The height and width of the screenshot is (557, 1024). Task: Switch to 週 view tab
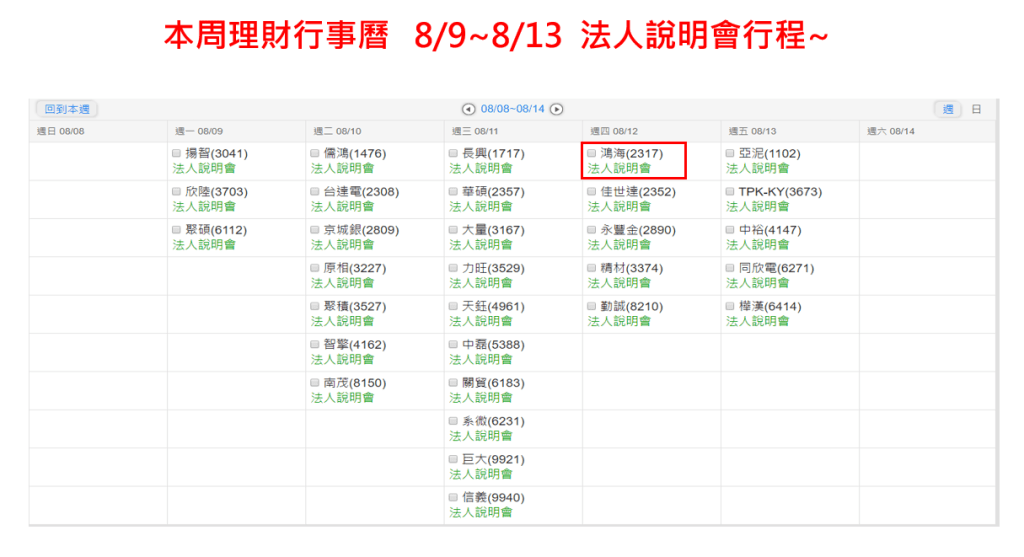(x=946, y=109)
